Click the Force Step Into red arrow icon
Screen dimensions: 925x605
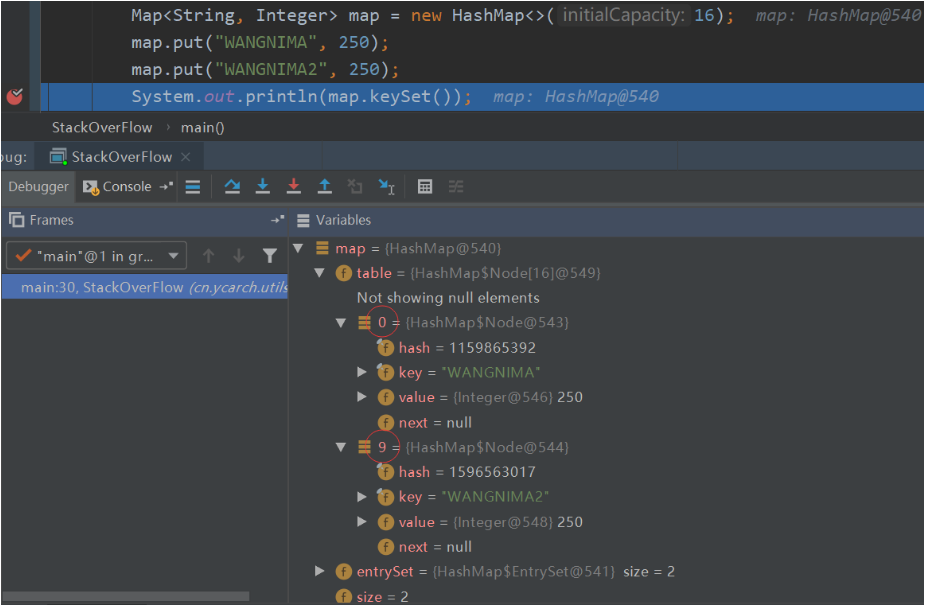tap(294, 186)
